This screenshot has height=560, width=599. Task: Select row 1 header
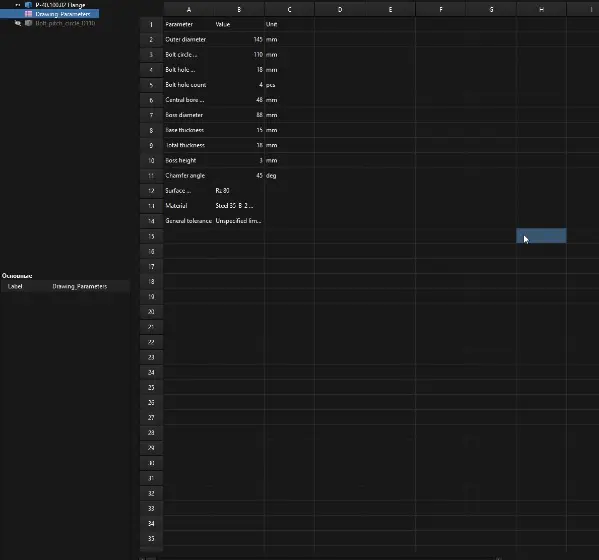(x=151, y=24)
